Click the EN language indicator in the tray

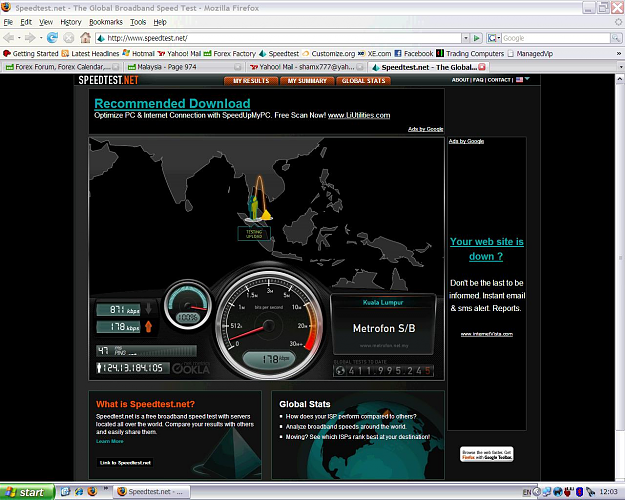point(527,492)
